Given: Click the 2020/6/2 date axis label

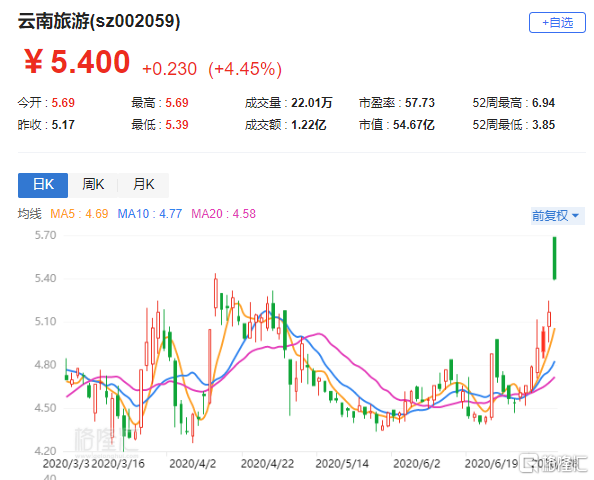Looking at the screenshot, I should pyautogui.click(x=417, y=463).
